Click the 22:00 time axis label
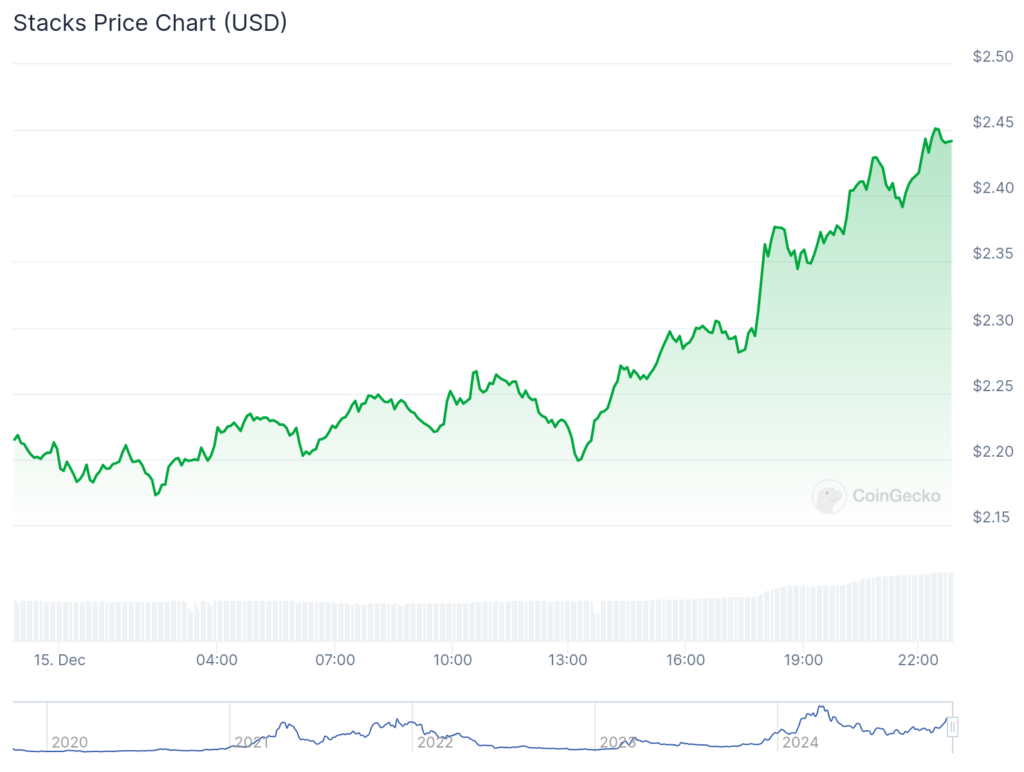This screenshot has height=772, width=1024. 919,660
